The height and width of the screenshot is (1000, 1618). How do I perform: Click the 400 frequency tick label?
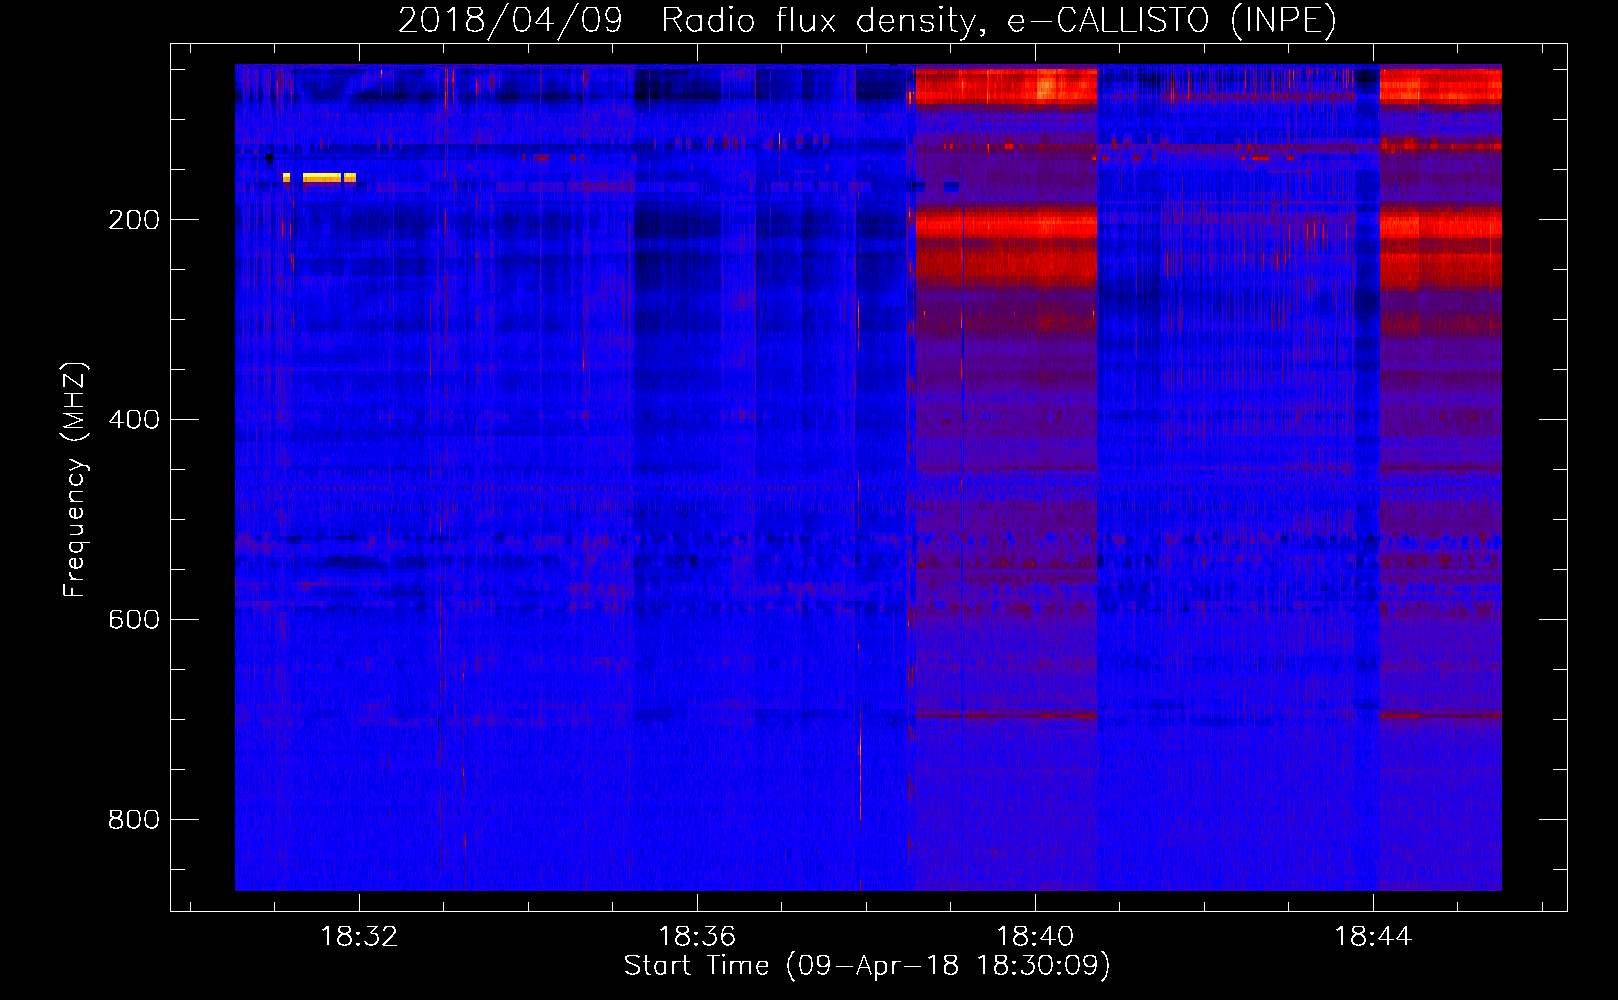134,420
